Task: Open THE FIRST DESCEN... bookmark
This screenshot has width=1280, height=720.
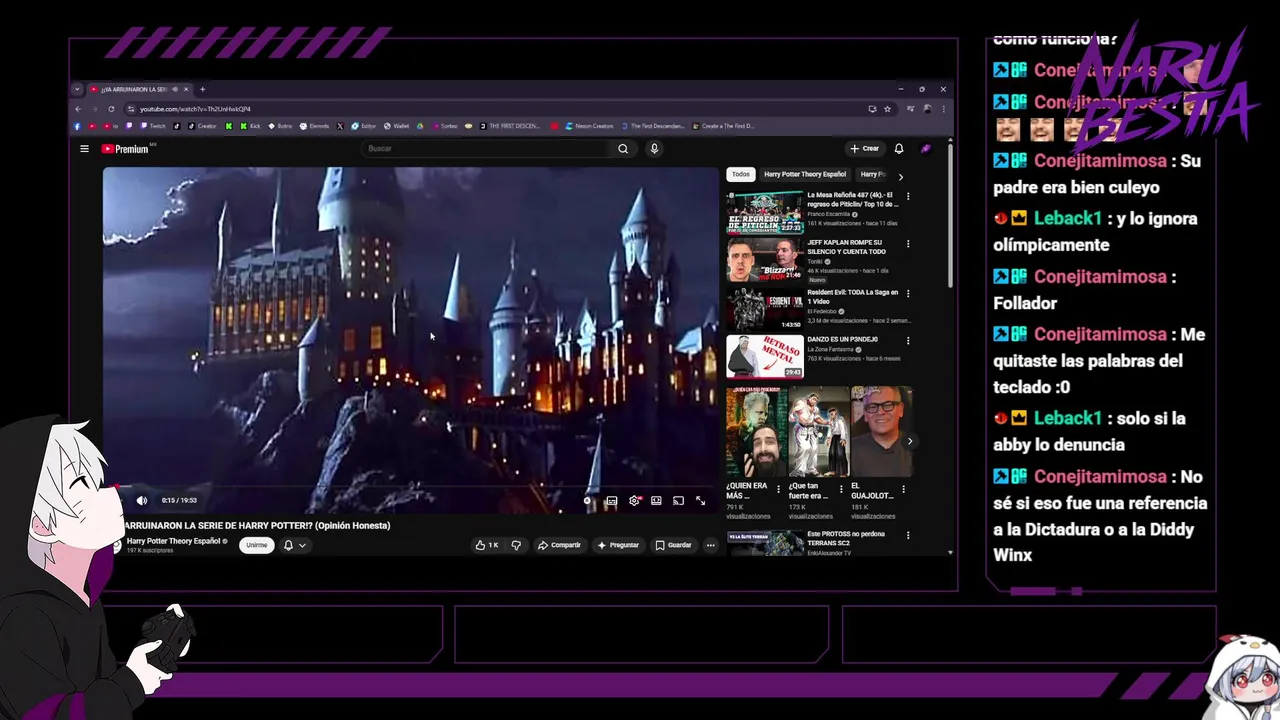Action: pyautogui.click(x=508, y=126)
